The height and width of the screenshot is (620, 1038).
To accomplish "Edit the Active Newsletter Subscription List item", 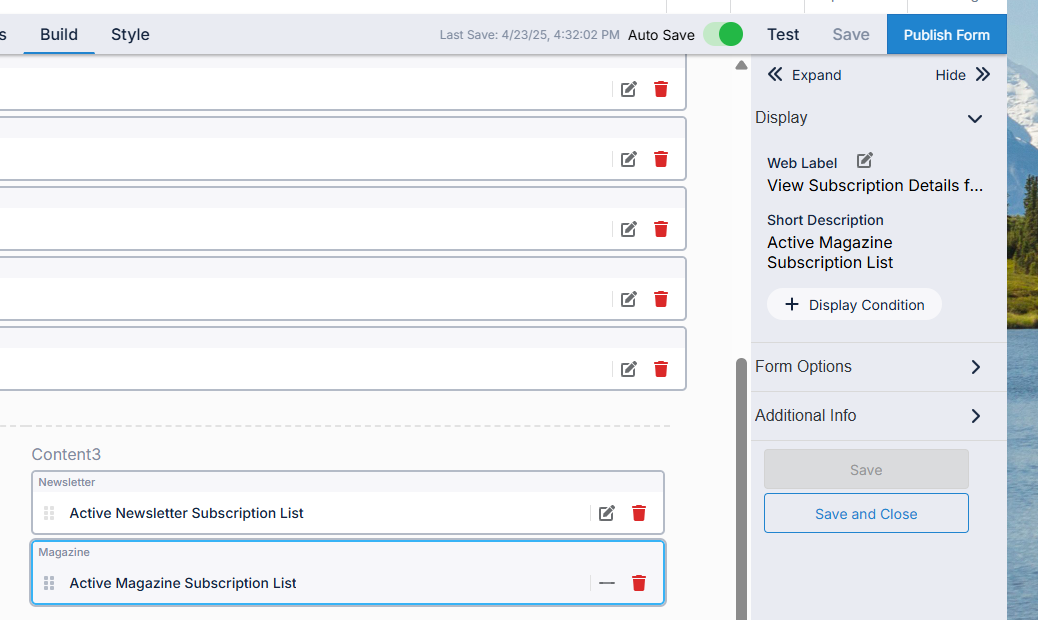I will 607,513.
